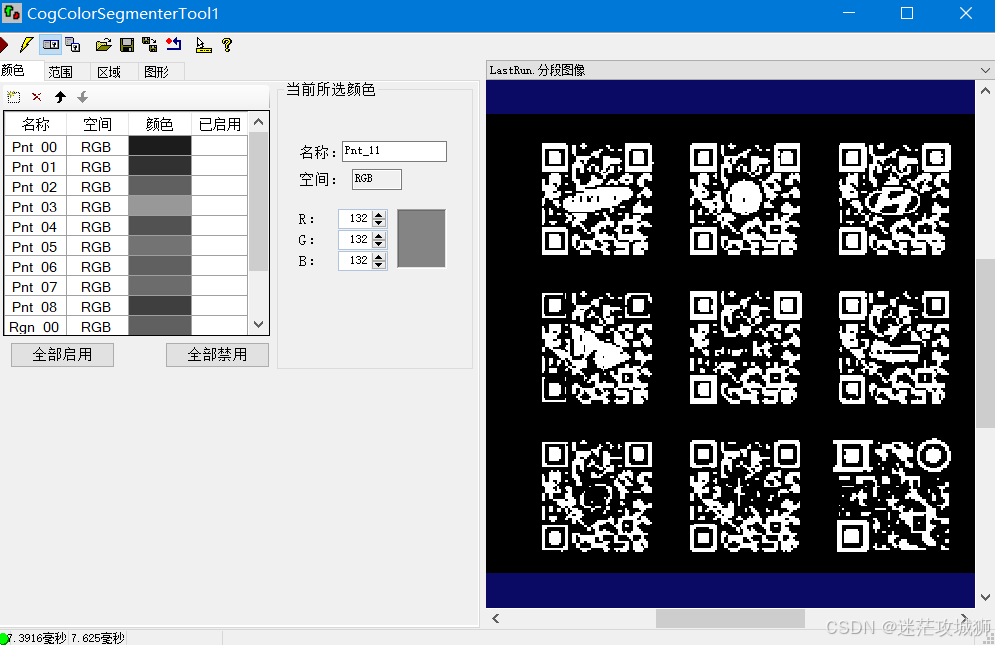This screenshot has width=995, height=645.
Task: Toggle the 已启用 cell for Pnt 06
Action: [x=220, y=267]
